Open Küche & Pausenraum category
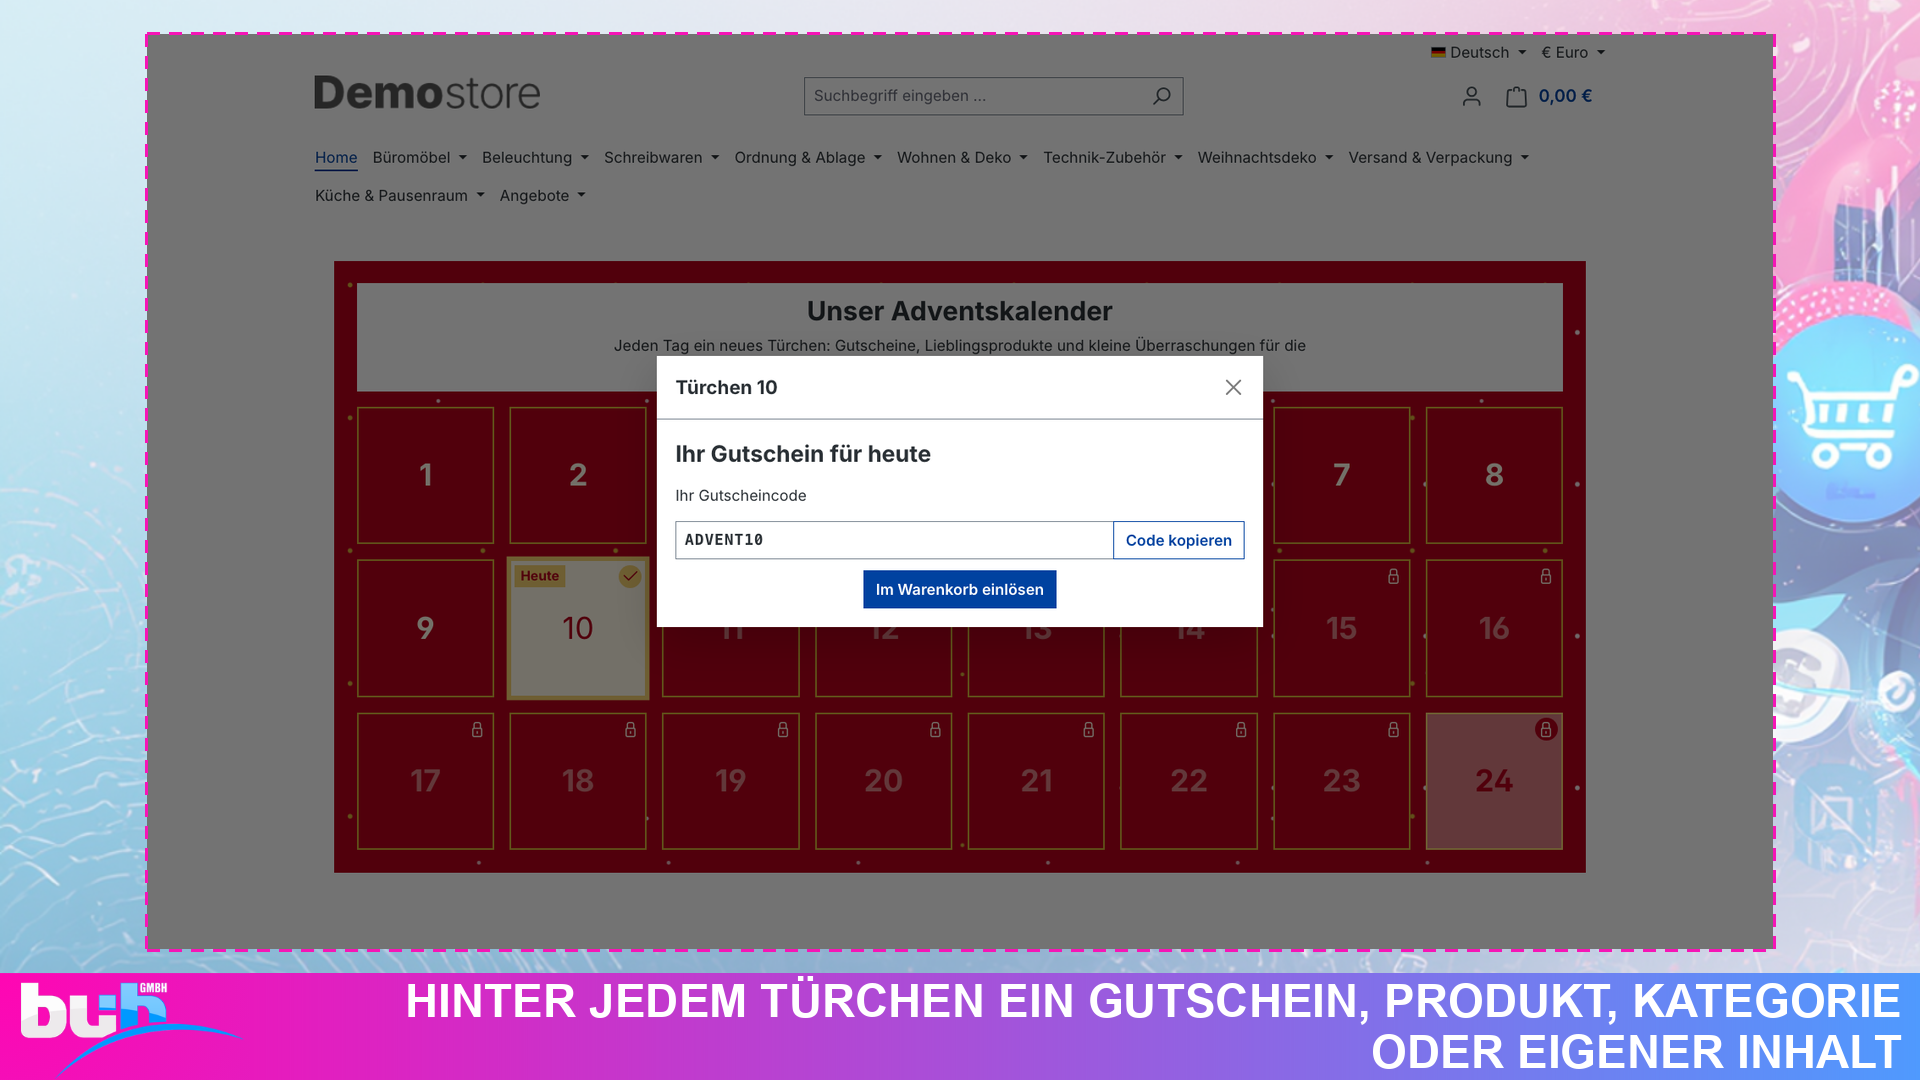The width and height of the screenshot is (1920, 1080). pyautogui.click(x=400, y=195)
